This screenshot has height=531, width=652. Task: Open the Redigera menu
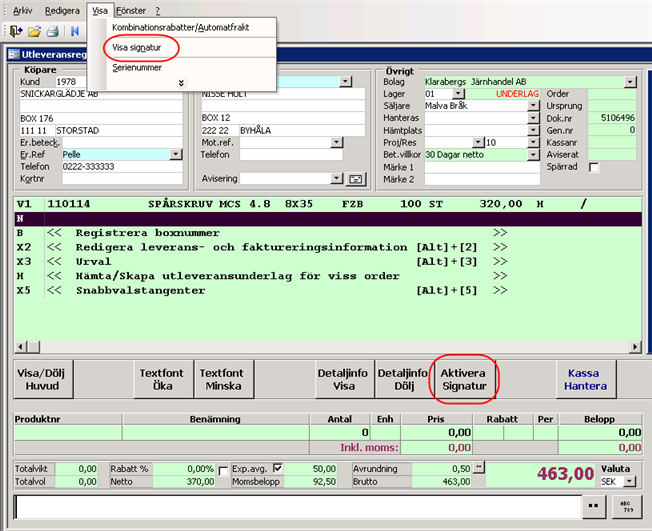coord(62,10)
